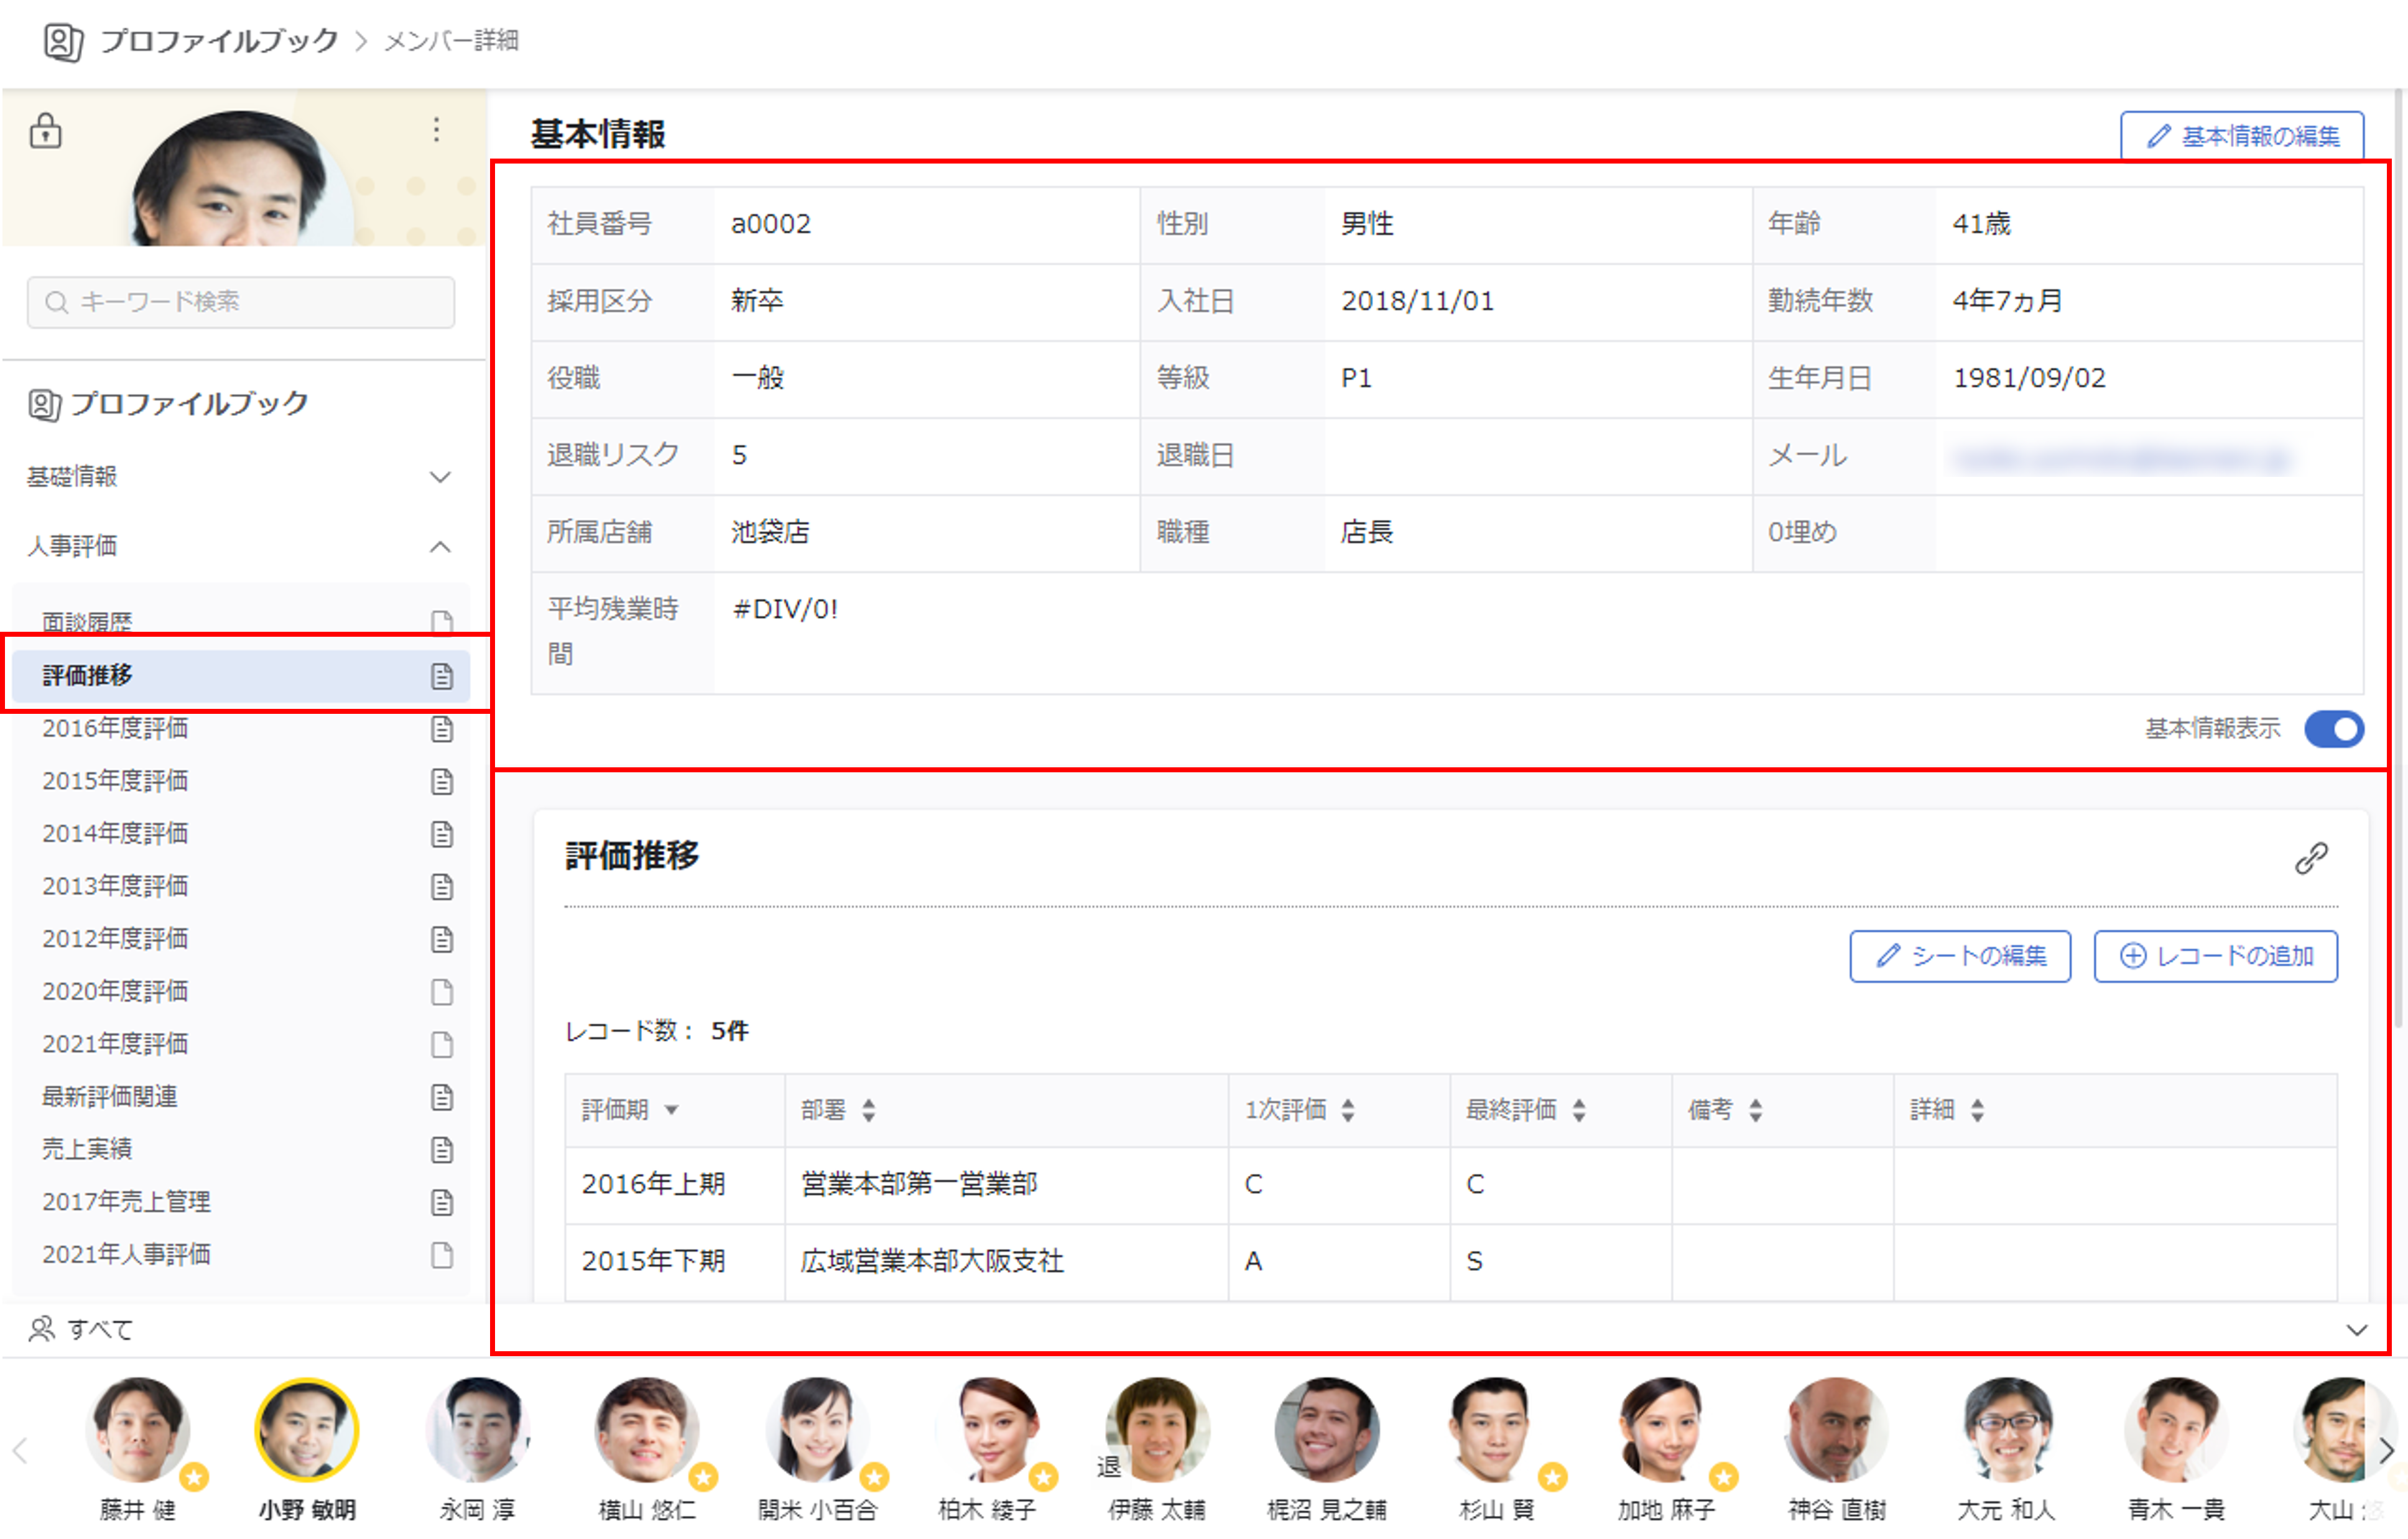Screen dimensions: 2408x1539
Task: Click the sheet icon next to 2016年度評価
Action: [442, 729]
